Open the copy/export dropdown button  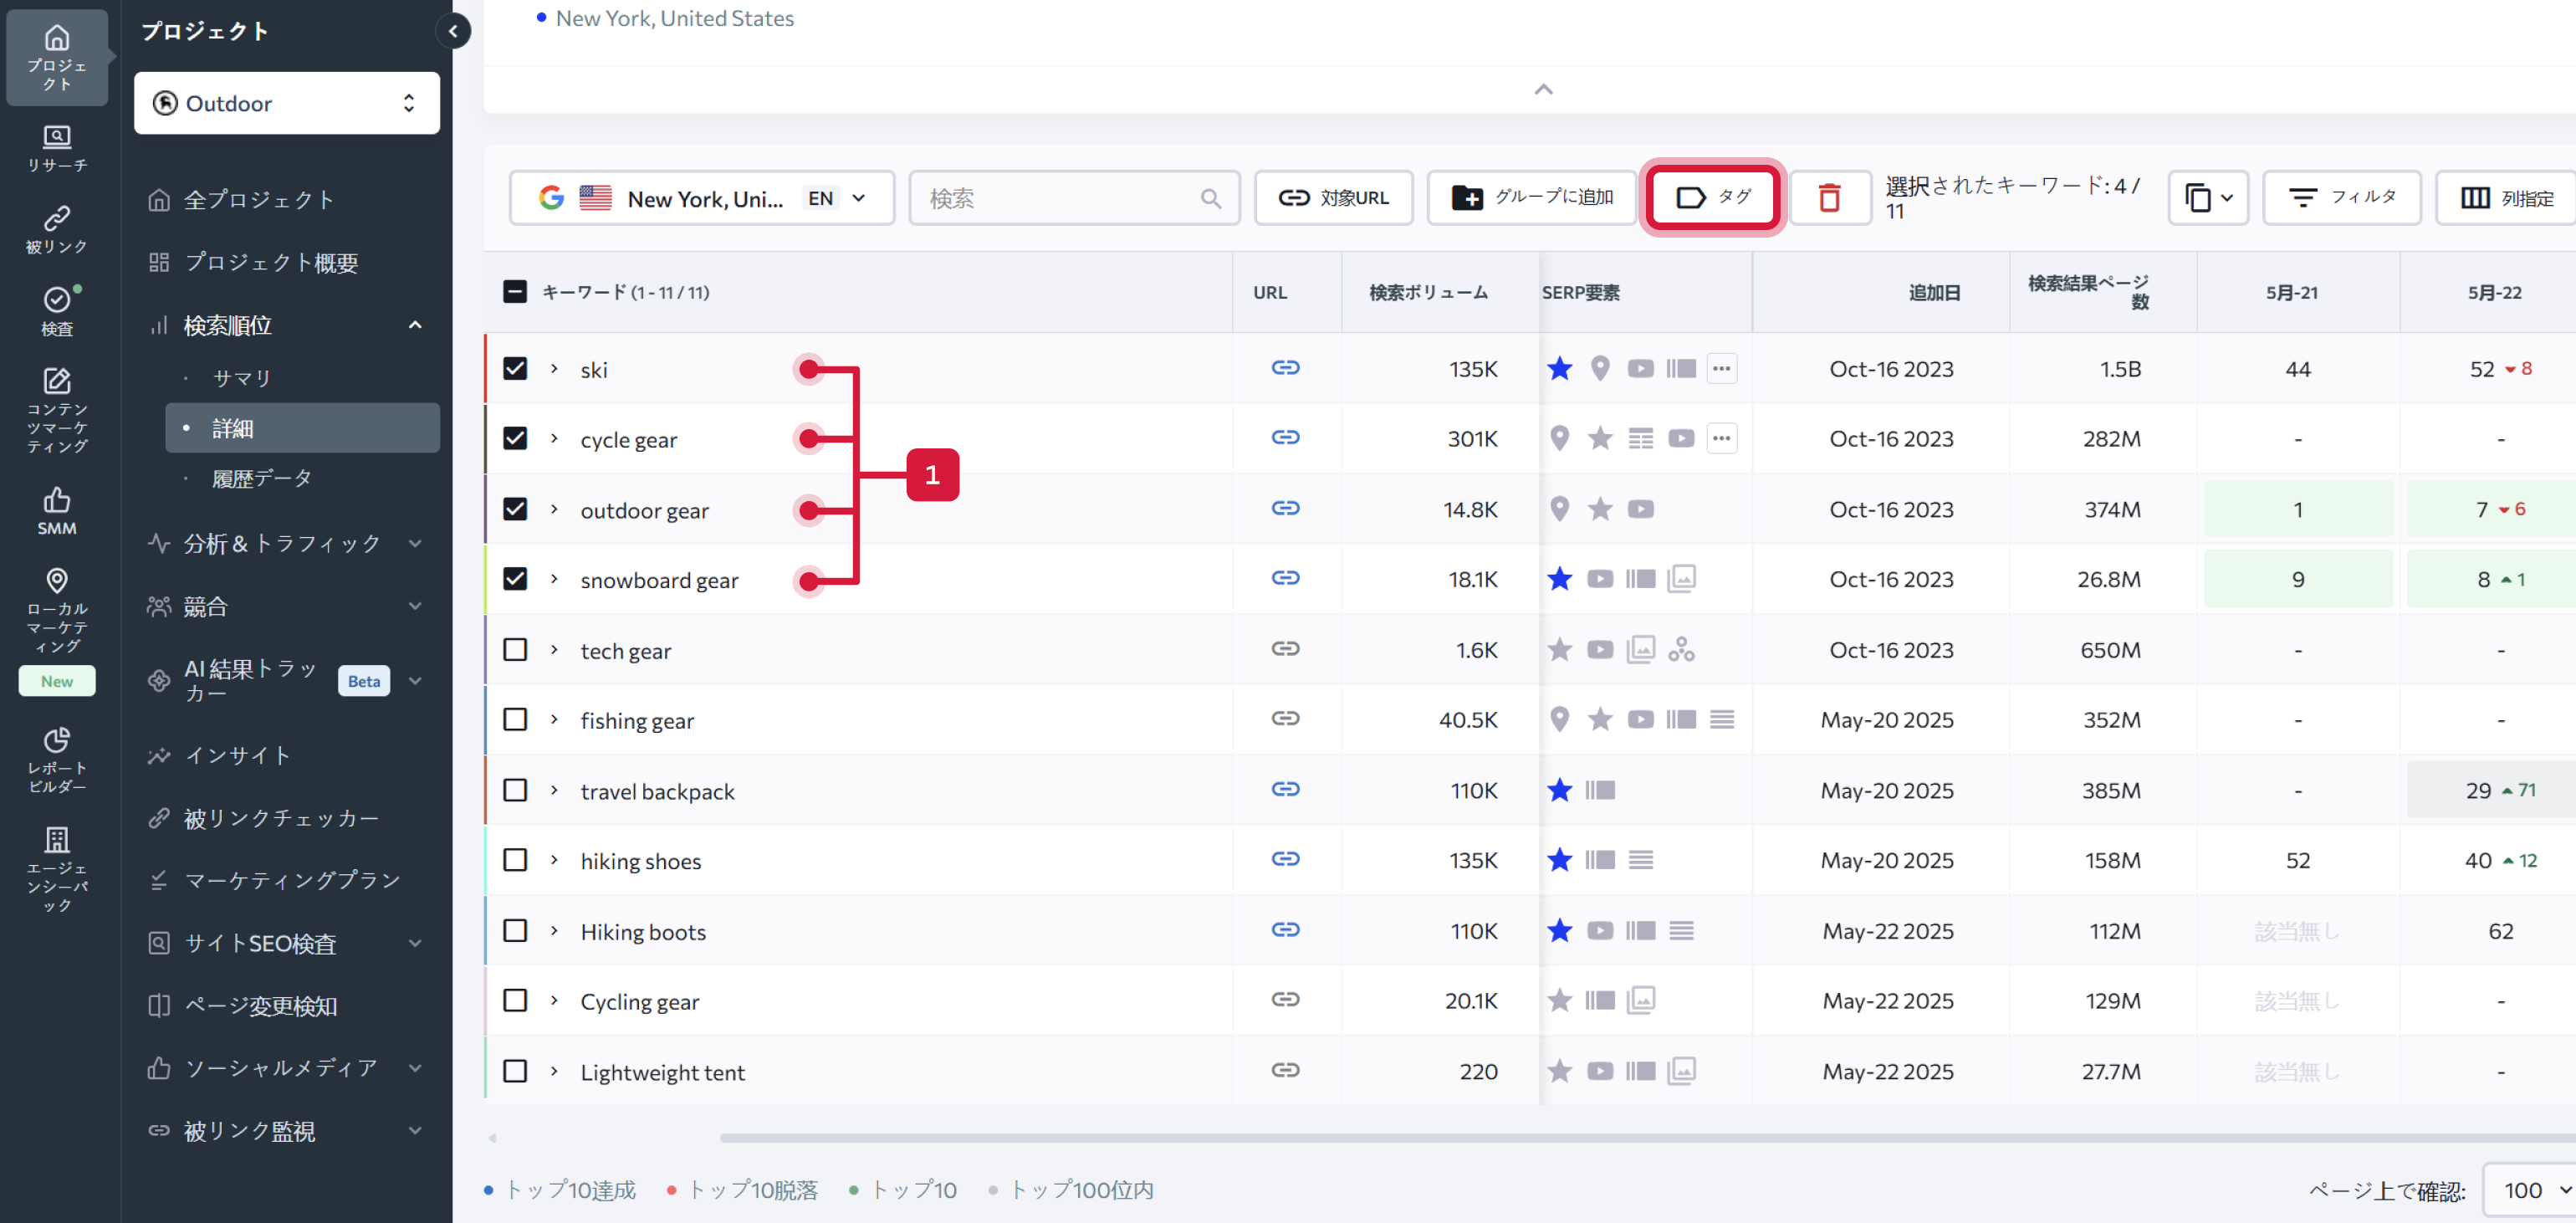point(2208,198)
